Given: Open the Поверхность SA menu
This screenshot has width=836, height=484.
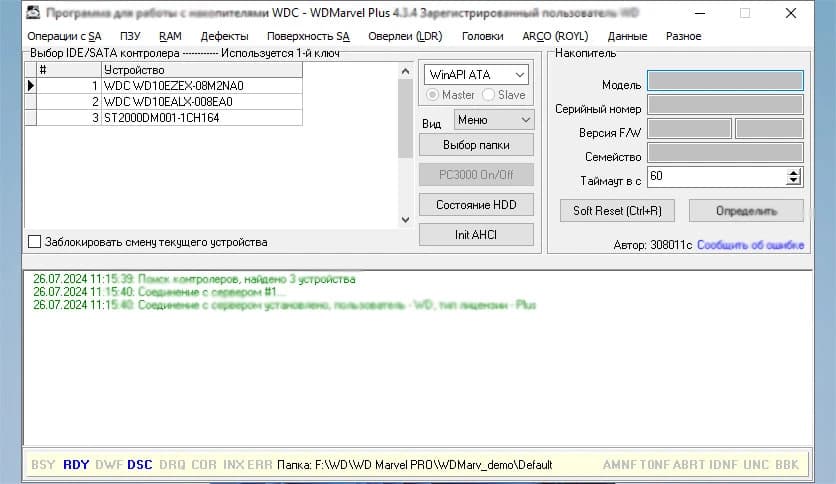Looking at the screenshot, I should pos(308,36).
